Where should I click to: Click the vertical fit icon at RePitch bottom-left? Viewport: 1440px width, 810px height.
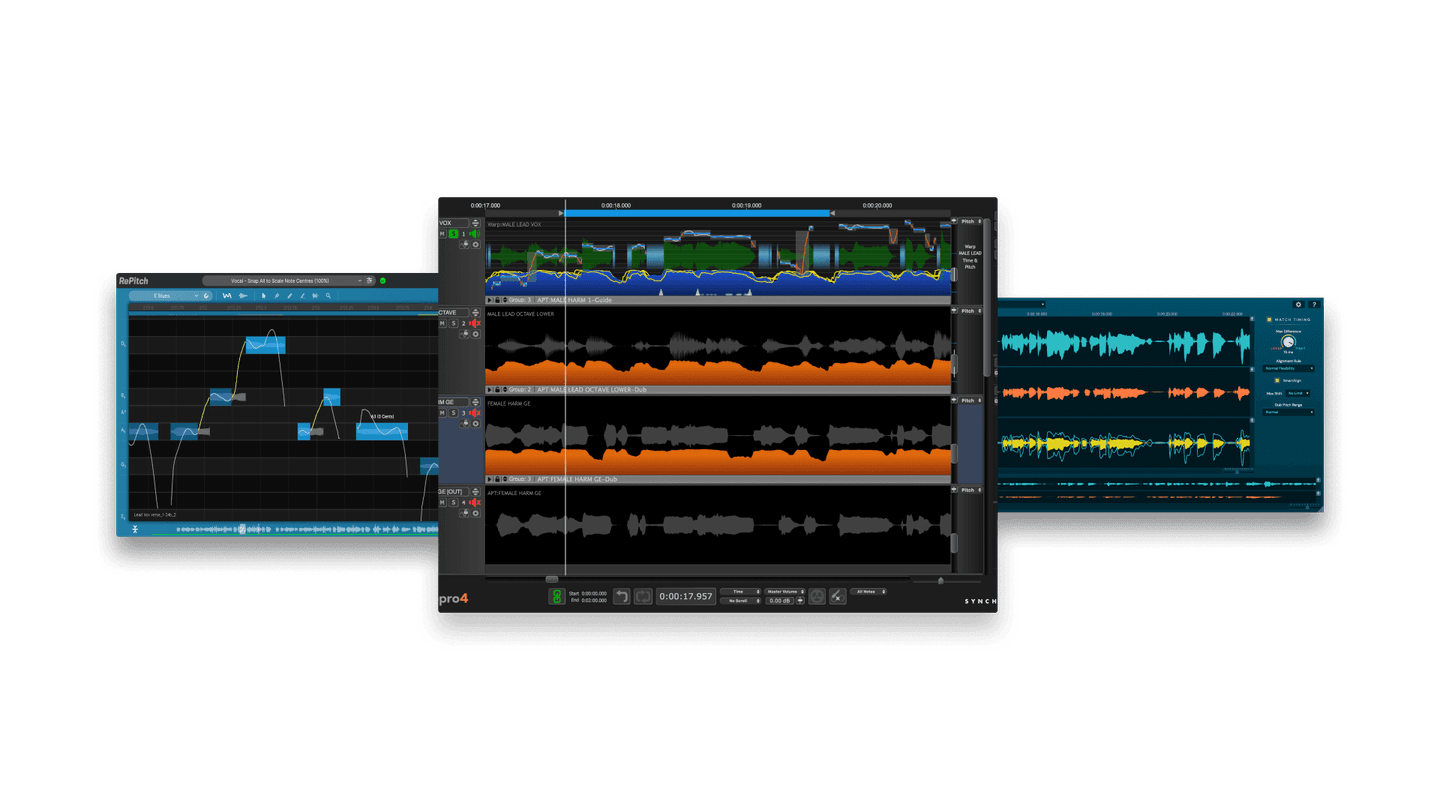[134, 529]
